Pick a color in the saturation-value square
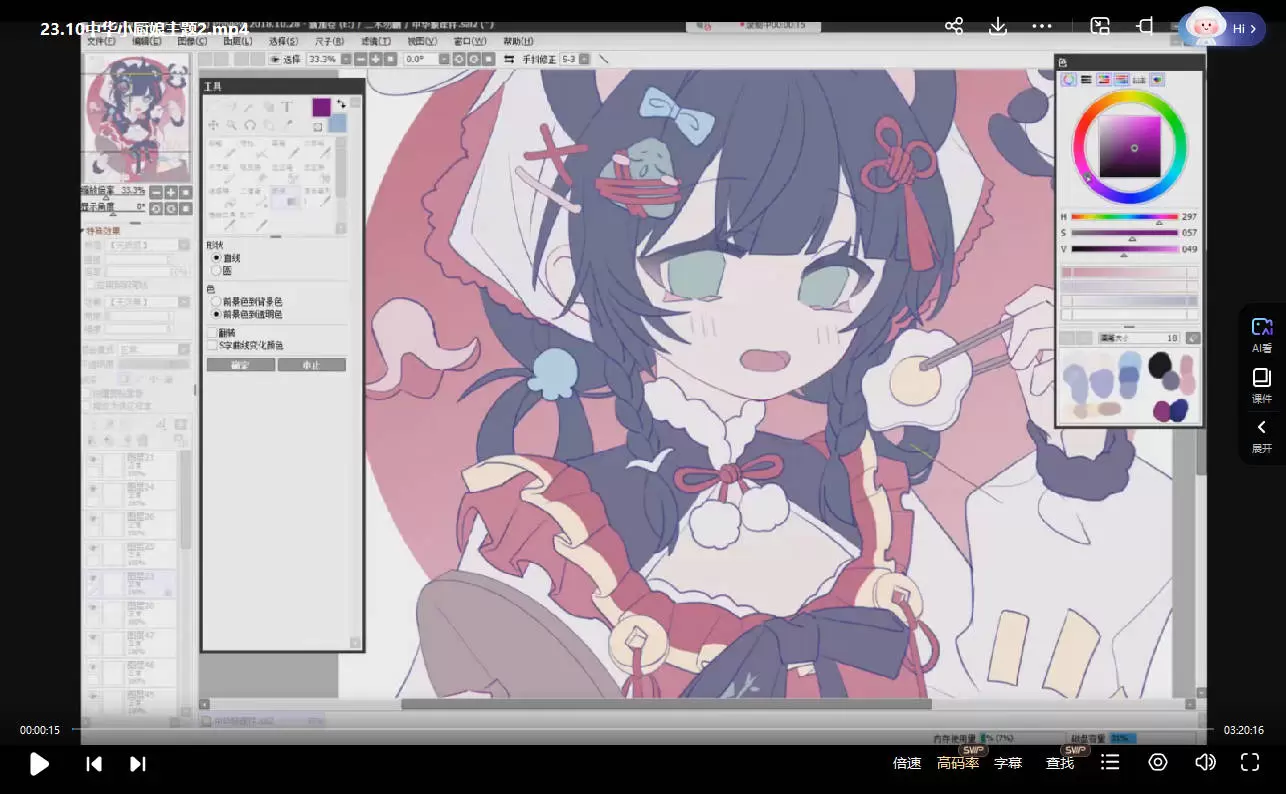 point(1130,147)
